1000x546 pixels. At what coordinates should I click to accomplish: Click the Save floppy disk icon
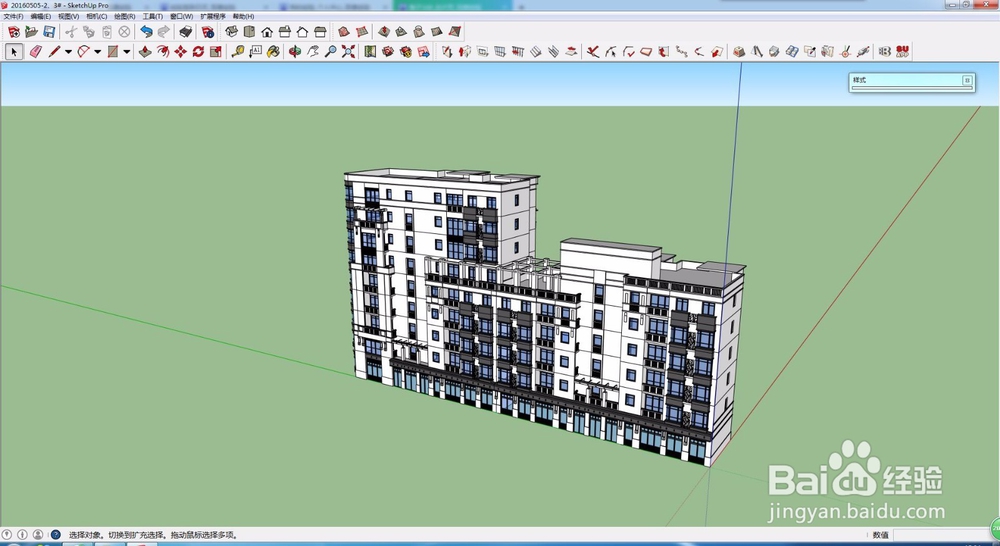(x=49, y=32)
